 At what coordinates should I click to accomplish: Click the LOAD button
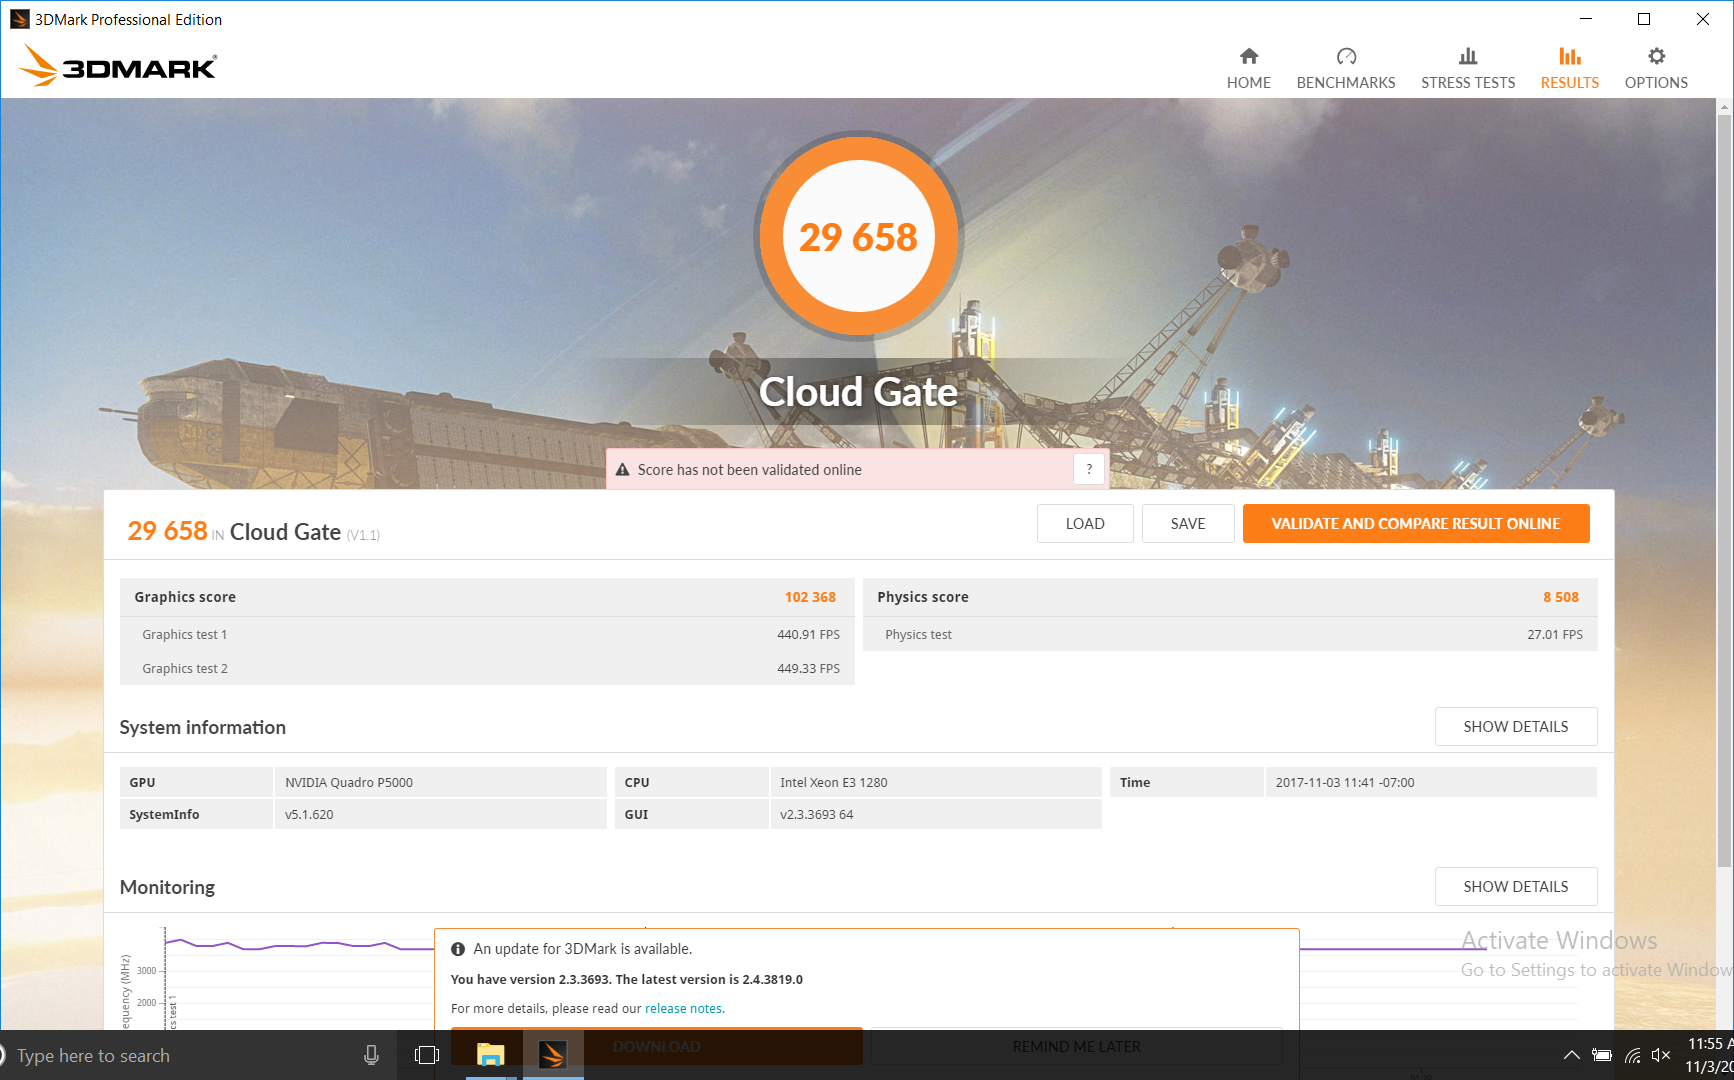(1085, 523)
